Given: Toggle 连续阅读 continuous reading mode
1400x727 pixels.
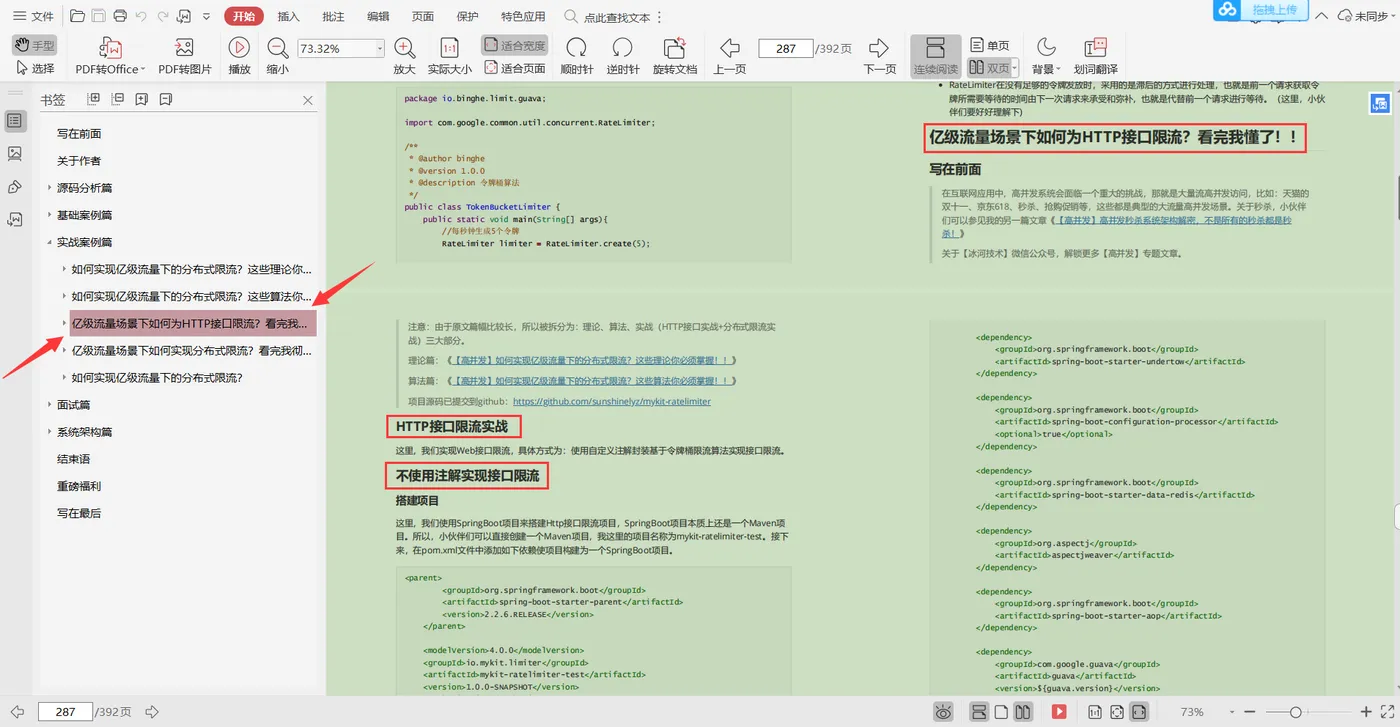Looking at the screenshot, I should pos(935,48).
